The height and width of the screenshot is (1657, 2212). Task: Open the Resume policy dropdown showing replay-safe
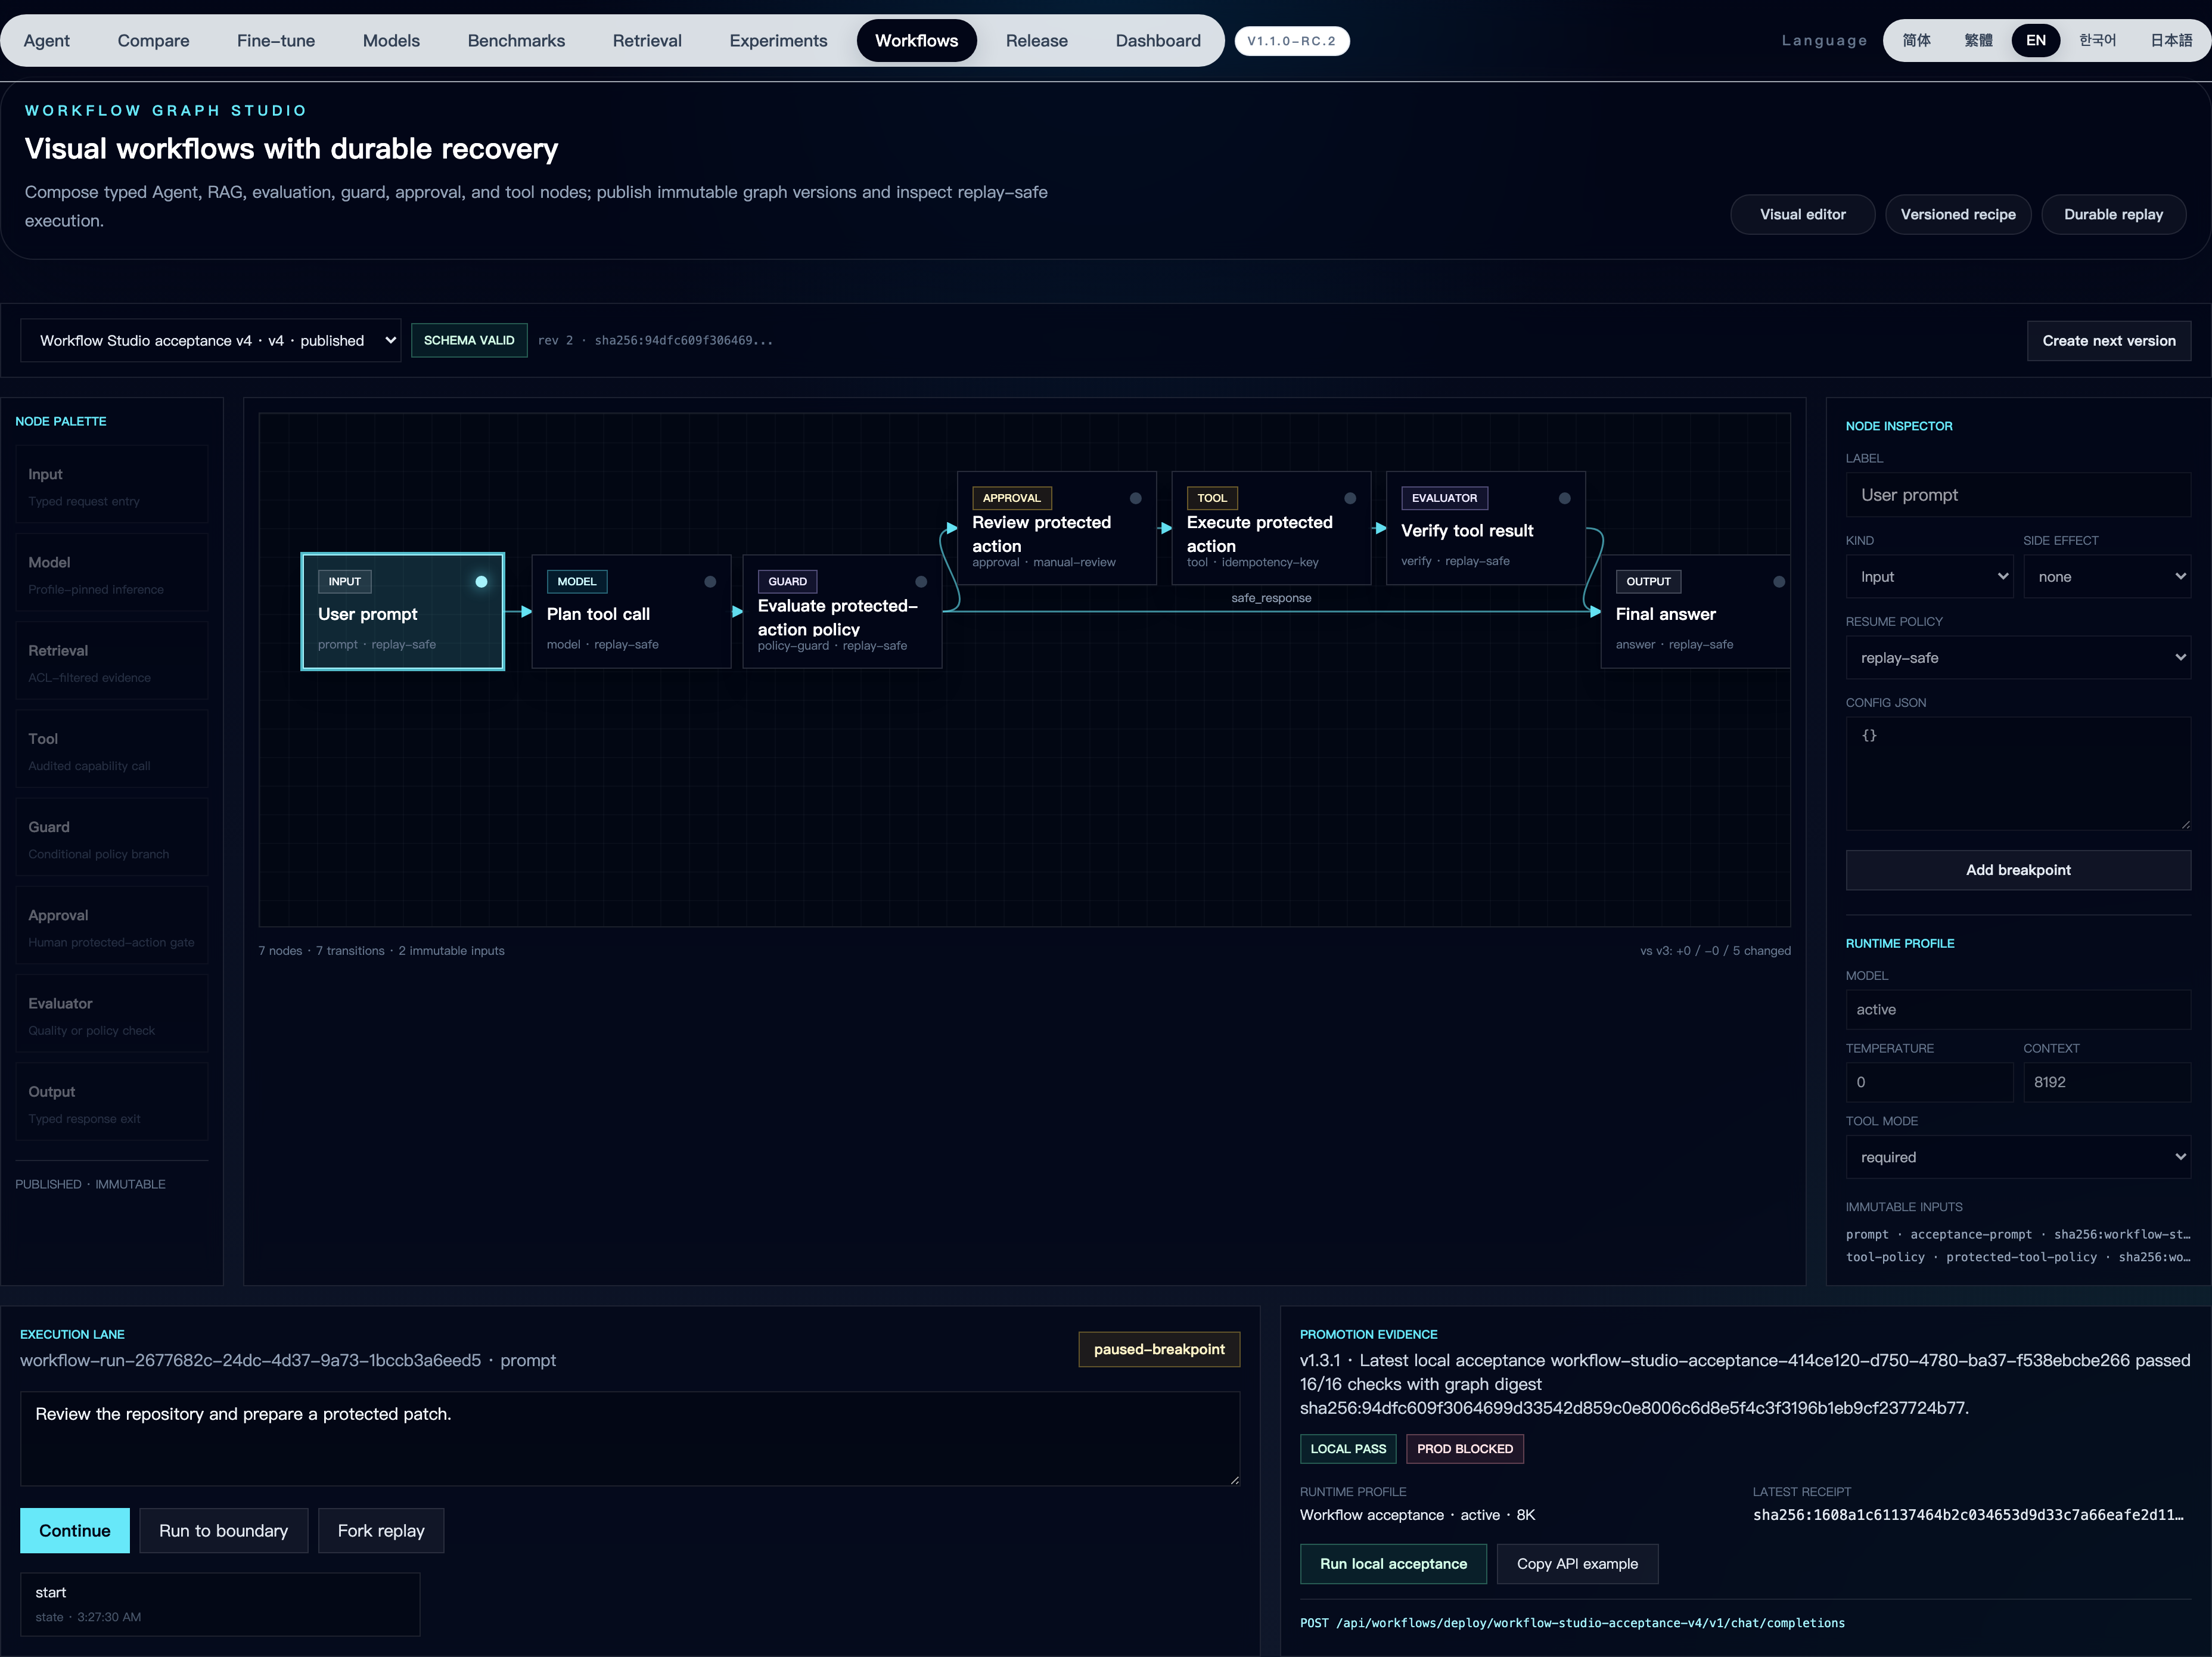(x=2018, y=658)
